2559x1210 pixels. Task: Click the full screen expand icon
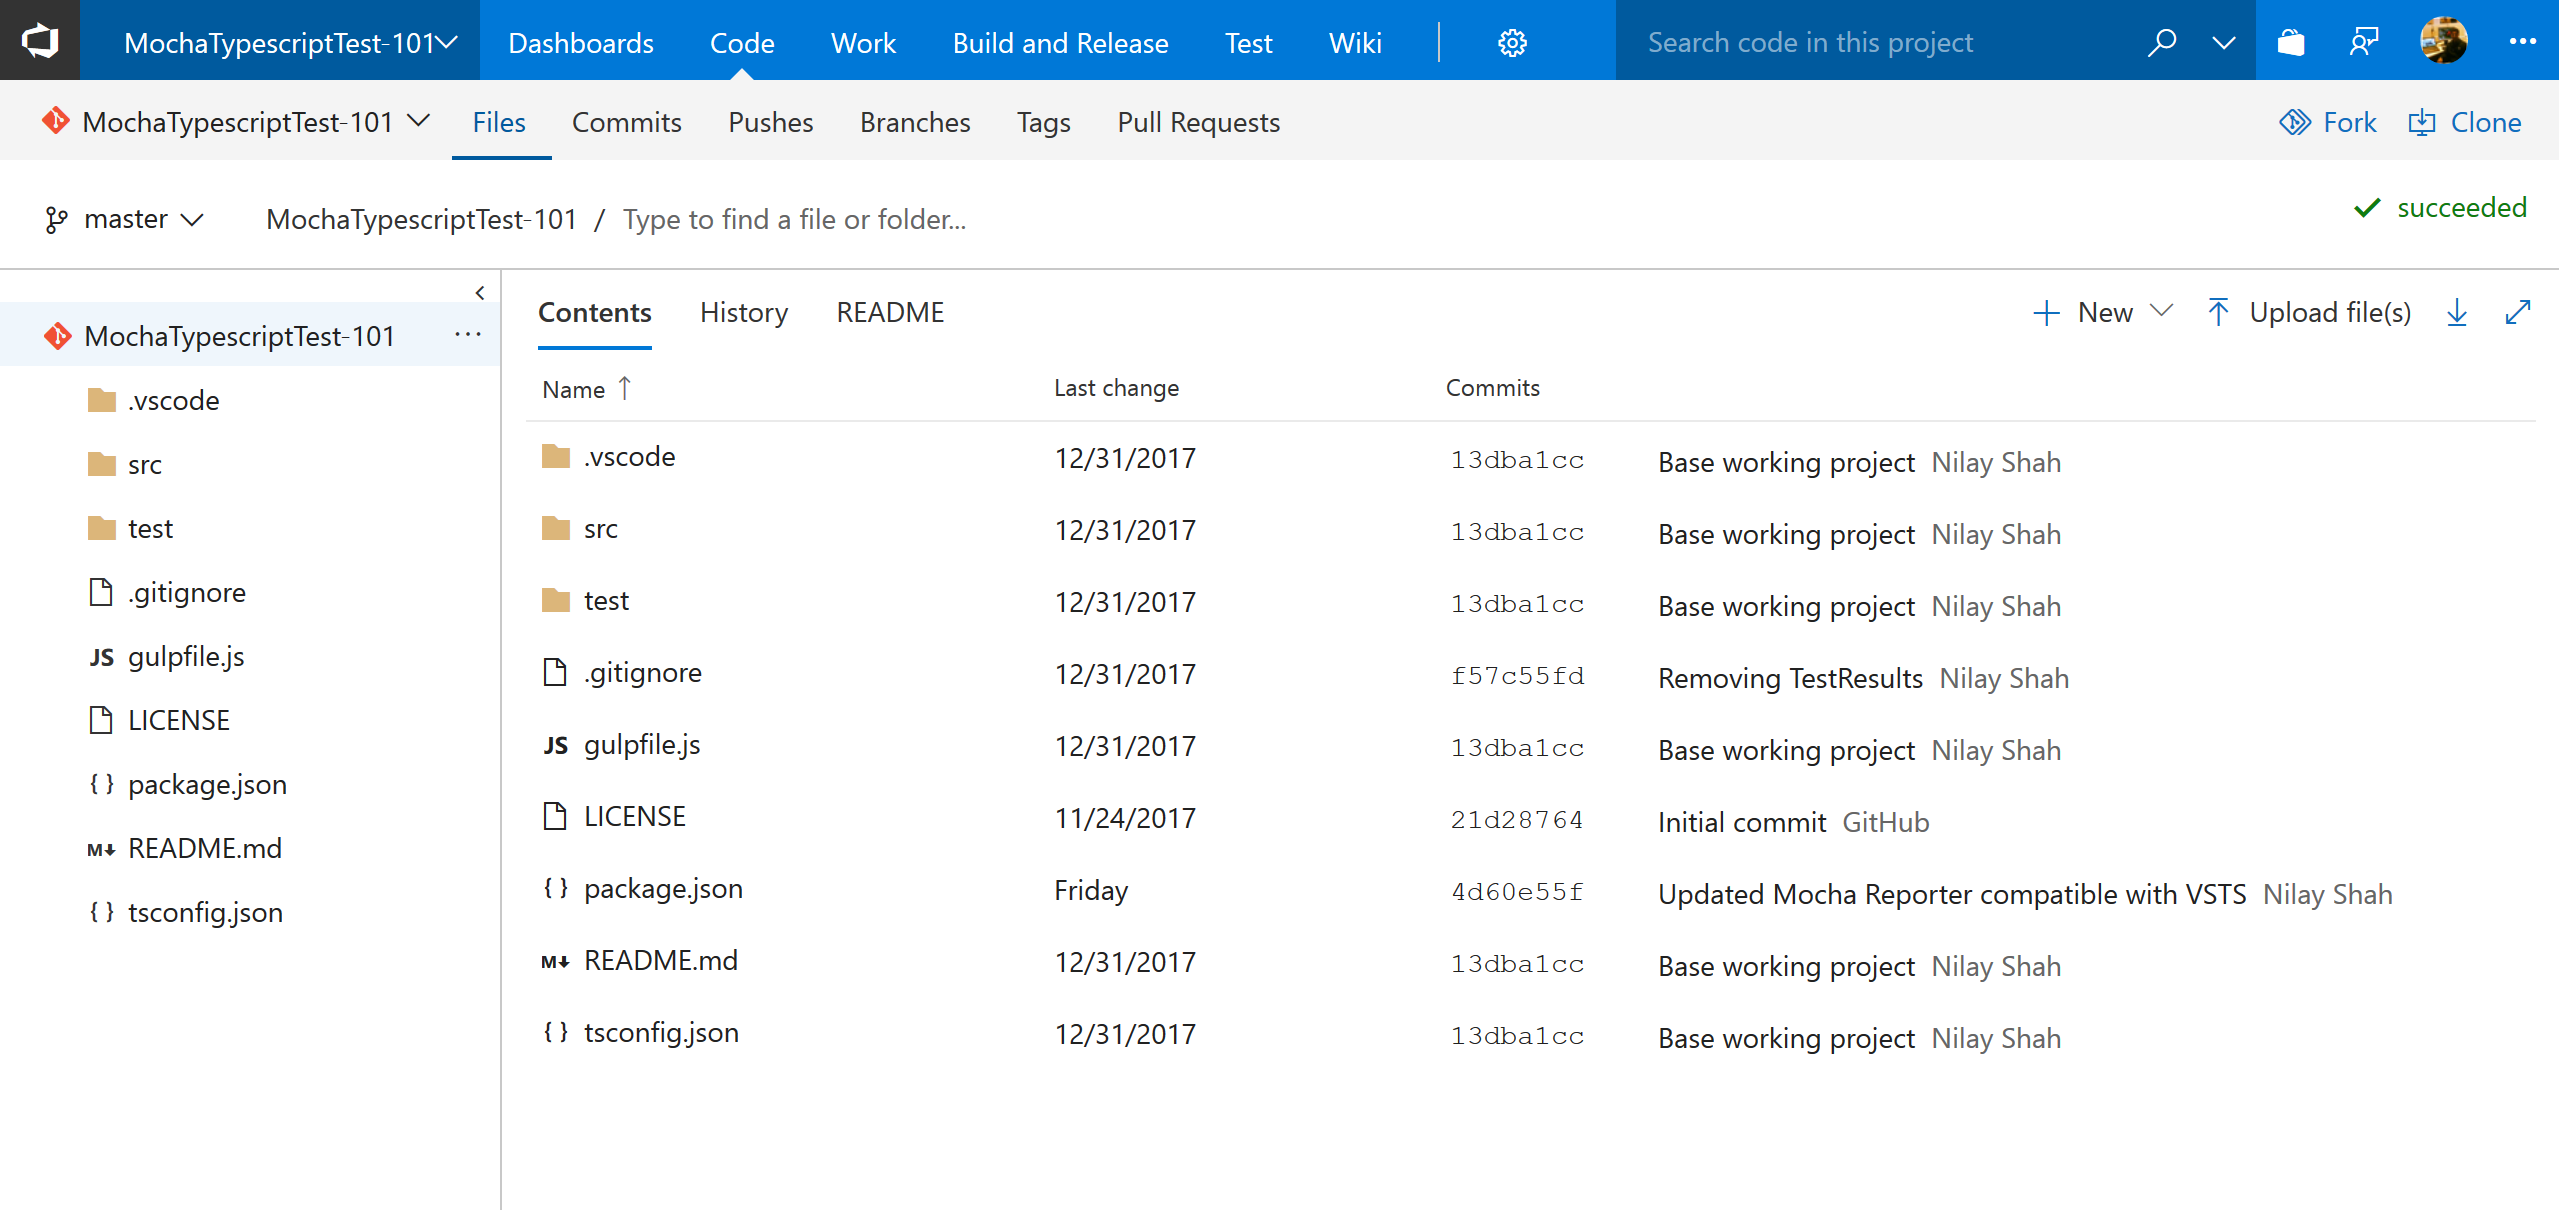pyautogui.click(x=2518, y=313)
